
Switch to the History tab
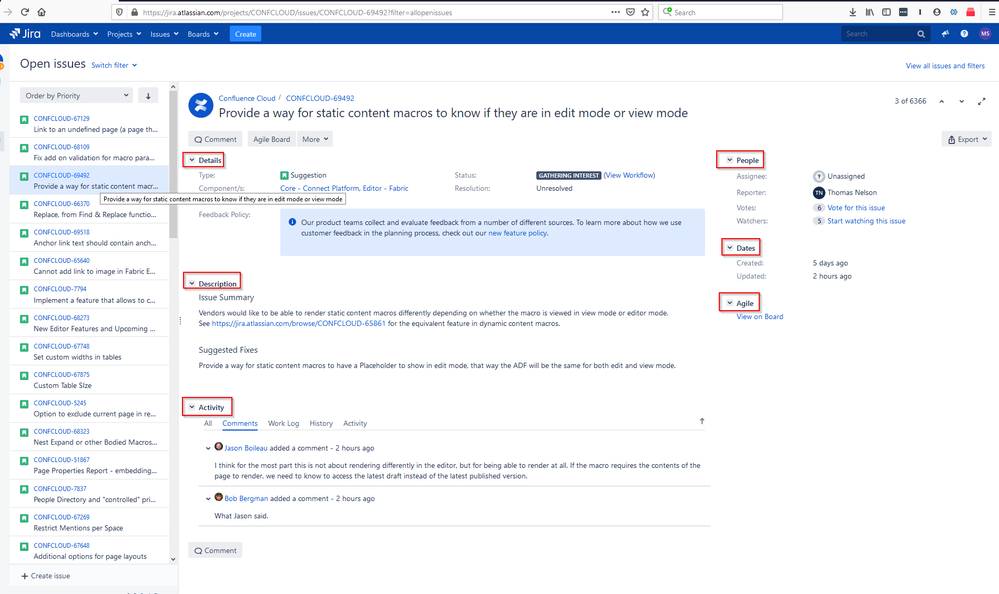[321, 423]
